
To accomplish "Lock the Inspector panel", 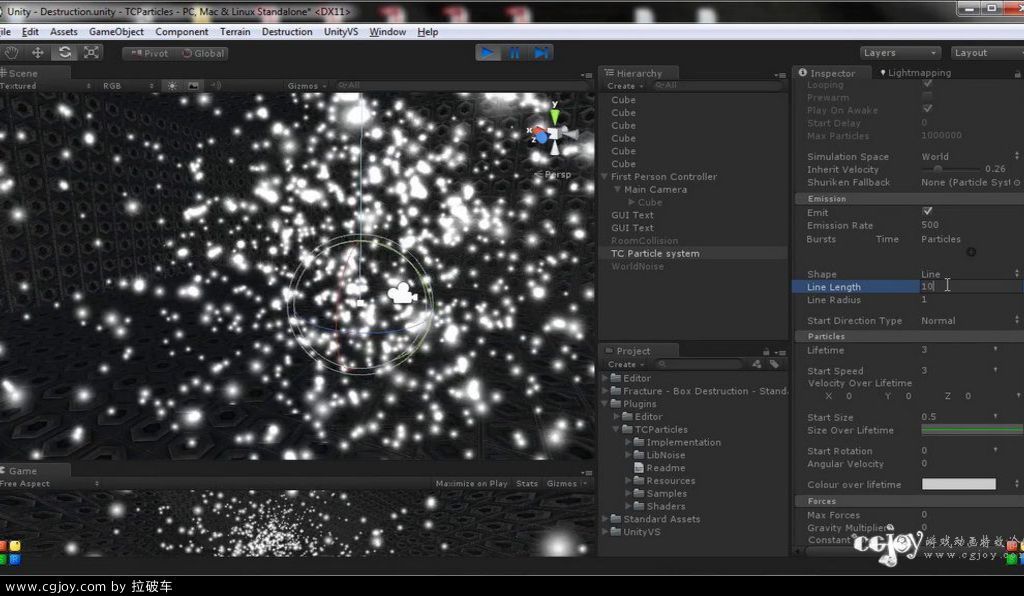I will 1017,74.
